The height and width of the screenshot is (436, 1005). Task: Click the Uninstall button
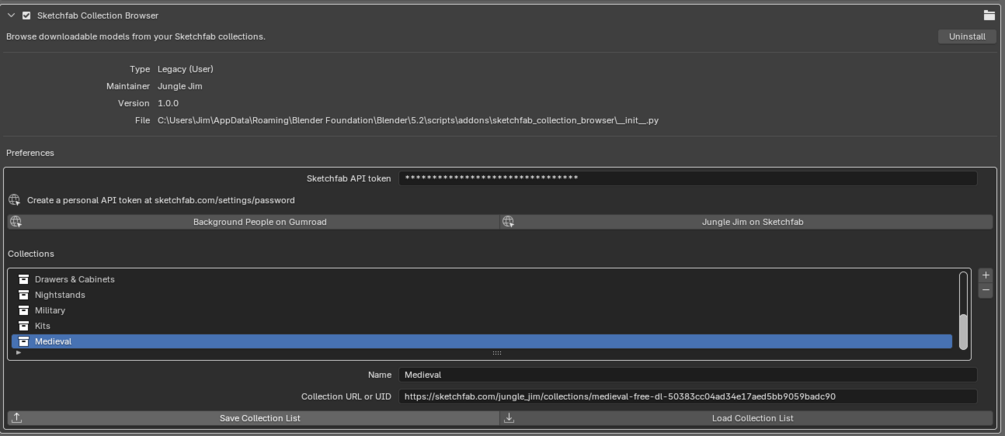pos(967,37)
